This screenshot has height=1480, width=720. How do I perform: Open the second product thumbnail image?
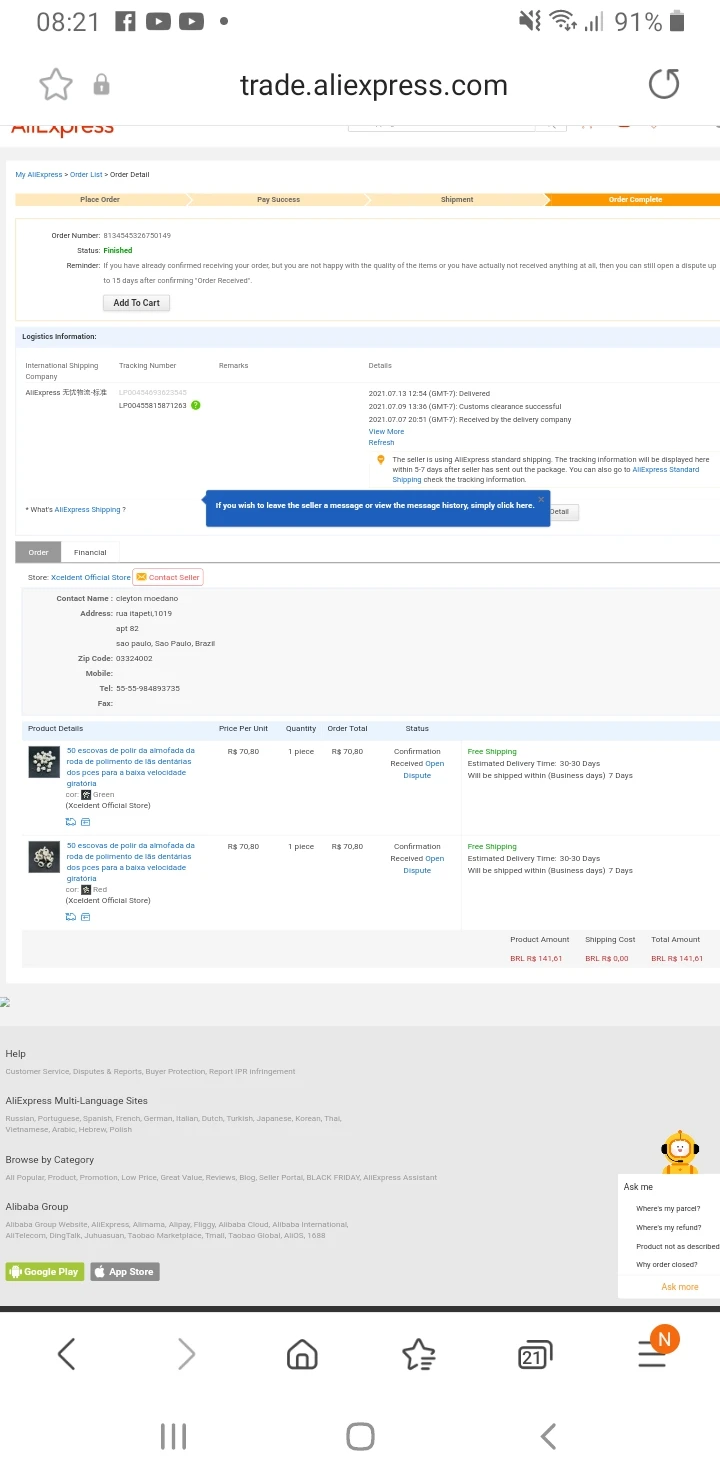[44, 857]
